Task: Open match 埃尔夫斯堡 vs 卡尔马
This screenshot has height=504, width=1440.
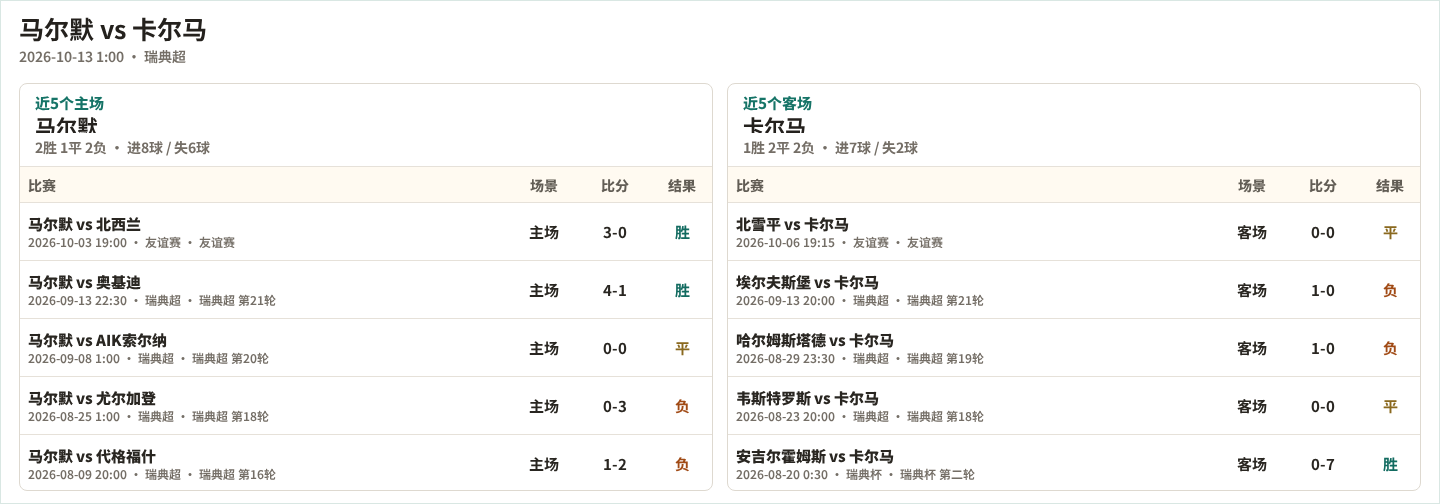Action: pyautogui.click(x=807, y=282)
